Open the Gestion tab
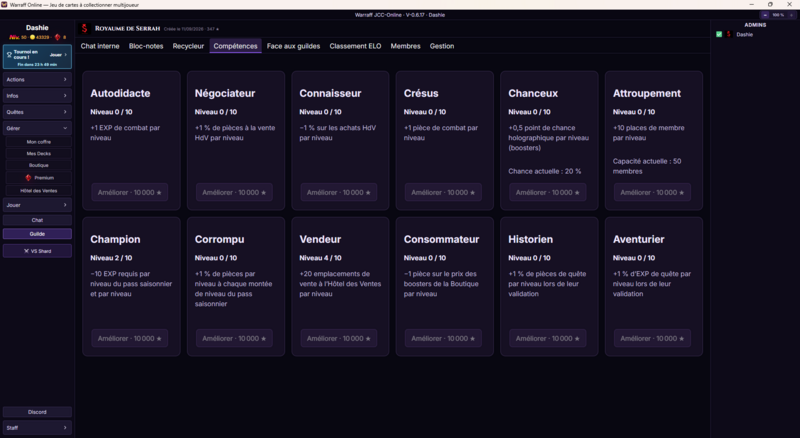This screenshot has height=438, width=800. (442, 46)
